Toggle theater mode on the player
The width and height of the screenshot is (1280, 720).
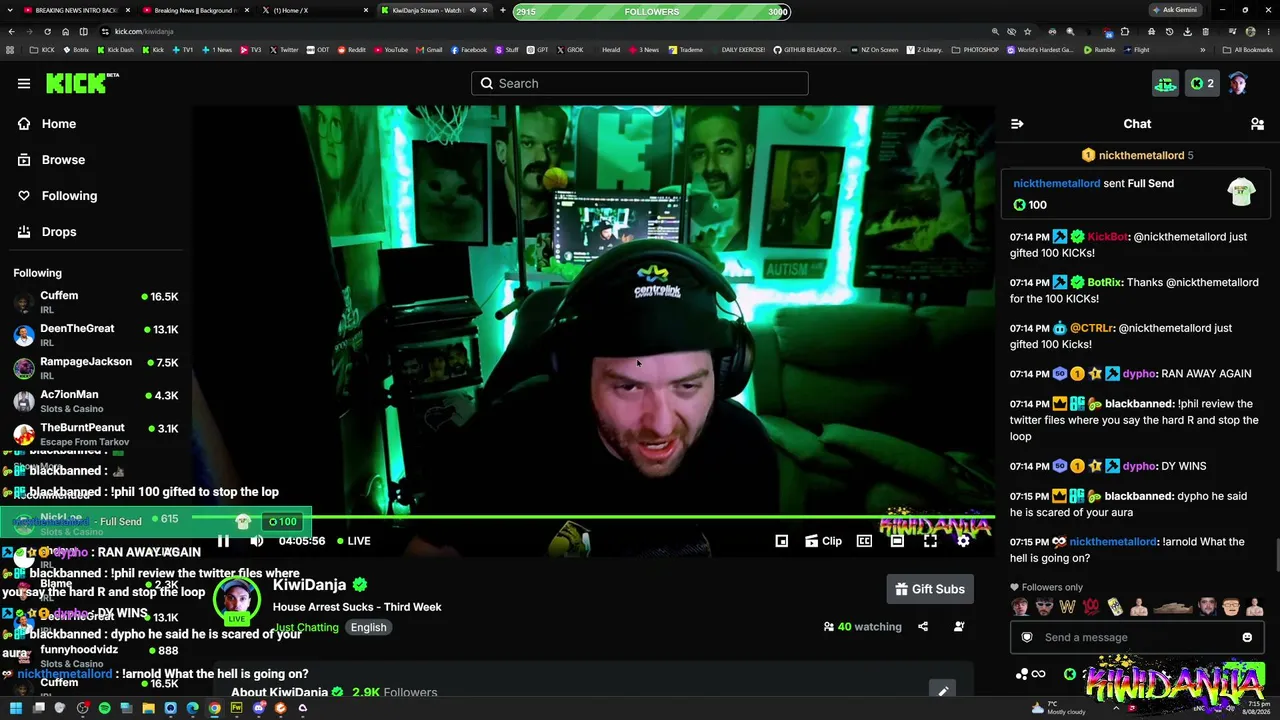point(897,541)
